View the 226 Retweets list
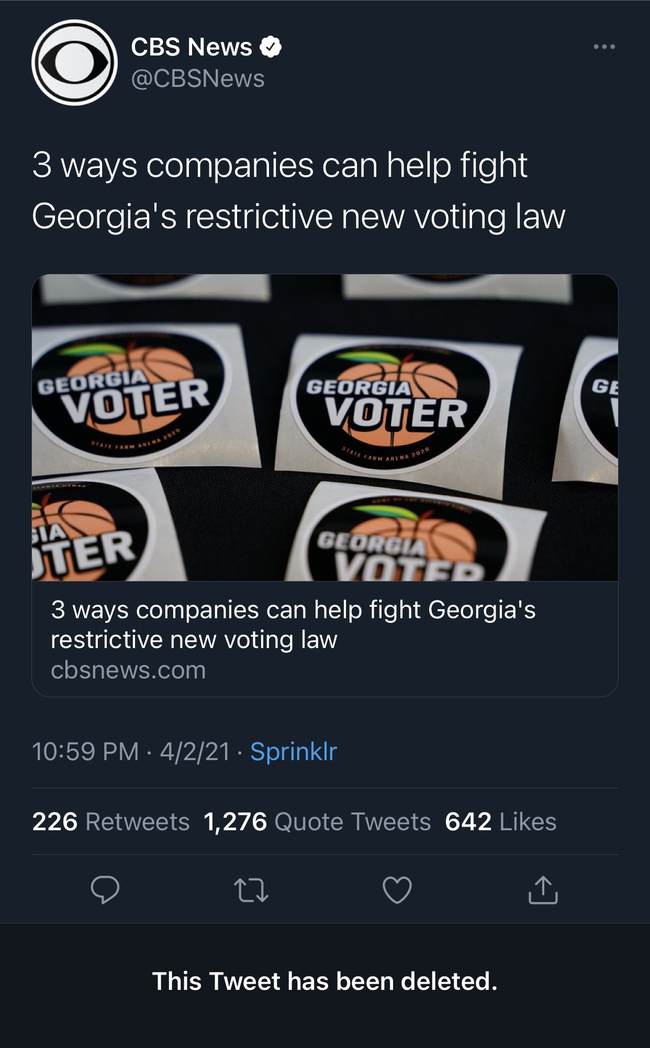The width and height of the screenshot is (650, 1048). pos(110,822)
